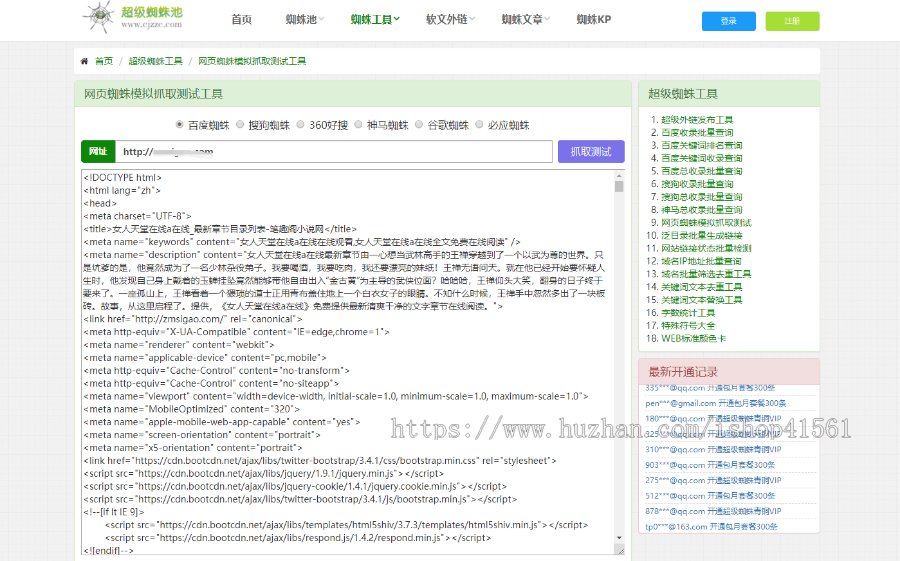Open 网页蜘蛛模拟抓取测试 in the sidebar
Image resolution: width=900 pixels, height=561 pixels.
click(706, 222)
